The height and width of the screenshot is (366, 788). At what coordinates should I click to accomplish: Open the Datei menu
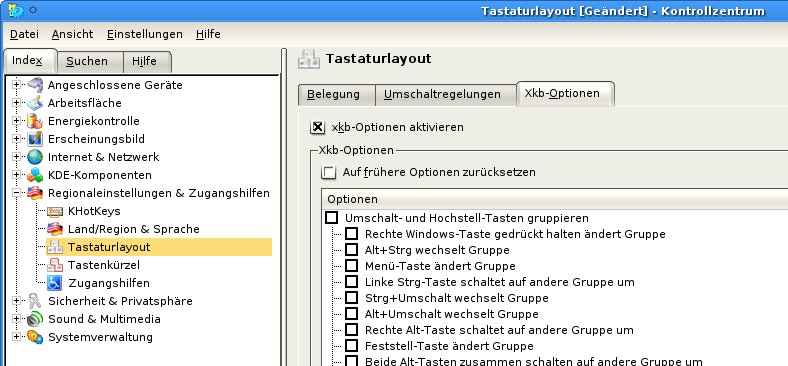24,34
